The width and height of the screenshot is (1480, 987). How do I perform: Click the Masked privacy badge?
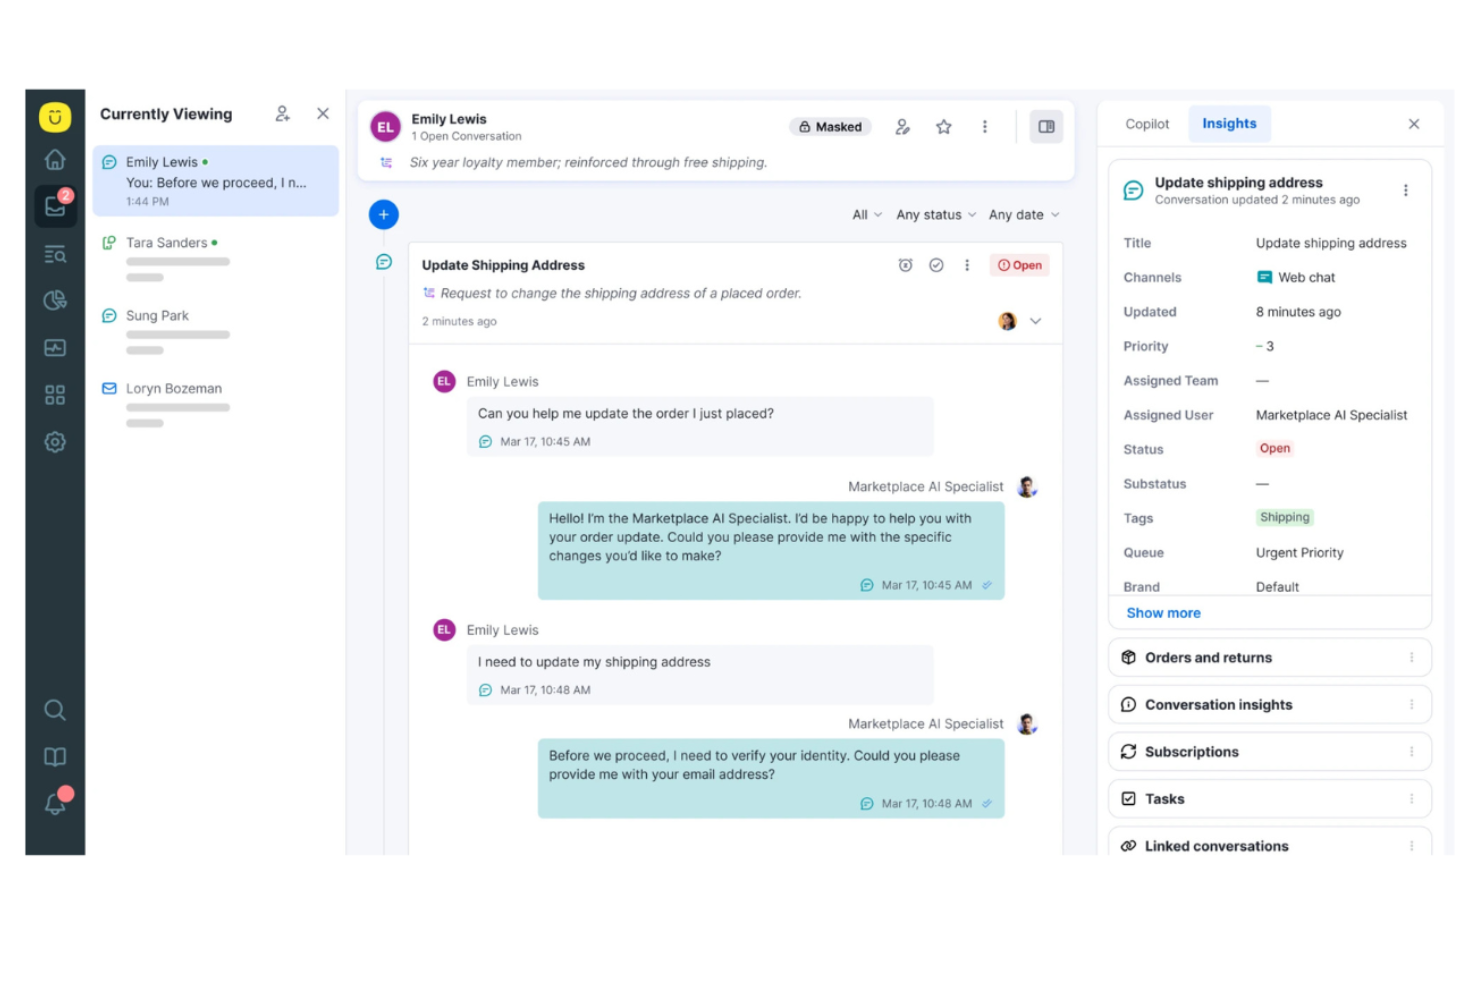pos(830,127)
